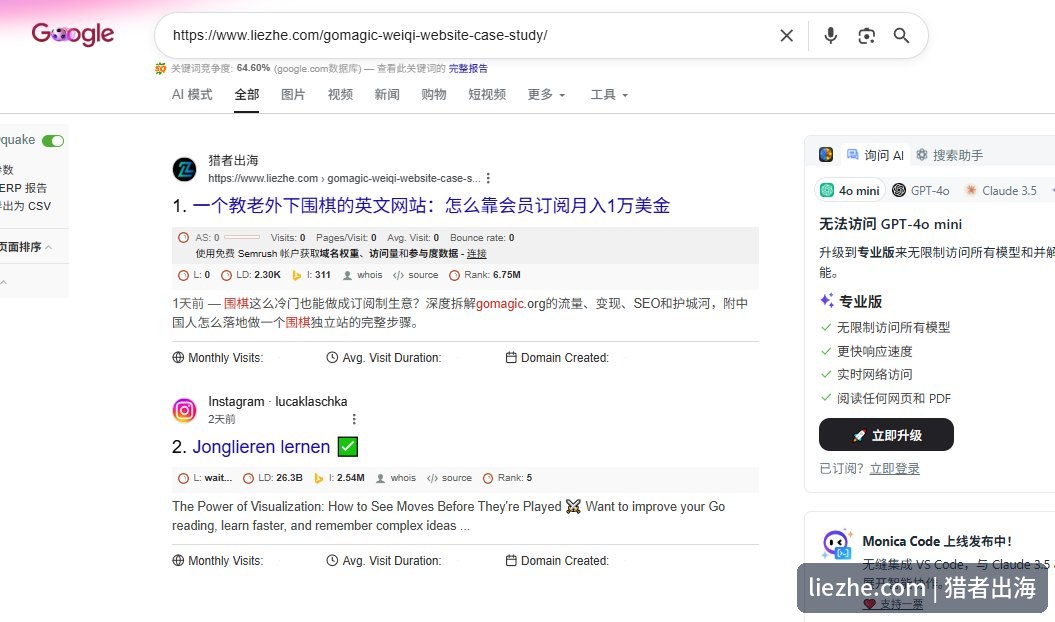Image resolution: width=1055 pixels, height=622 pixels.
Task: Click the Google logo
Action: pos(73,34)
